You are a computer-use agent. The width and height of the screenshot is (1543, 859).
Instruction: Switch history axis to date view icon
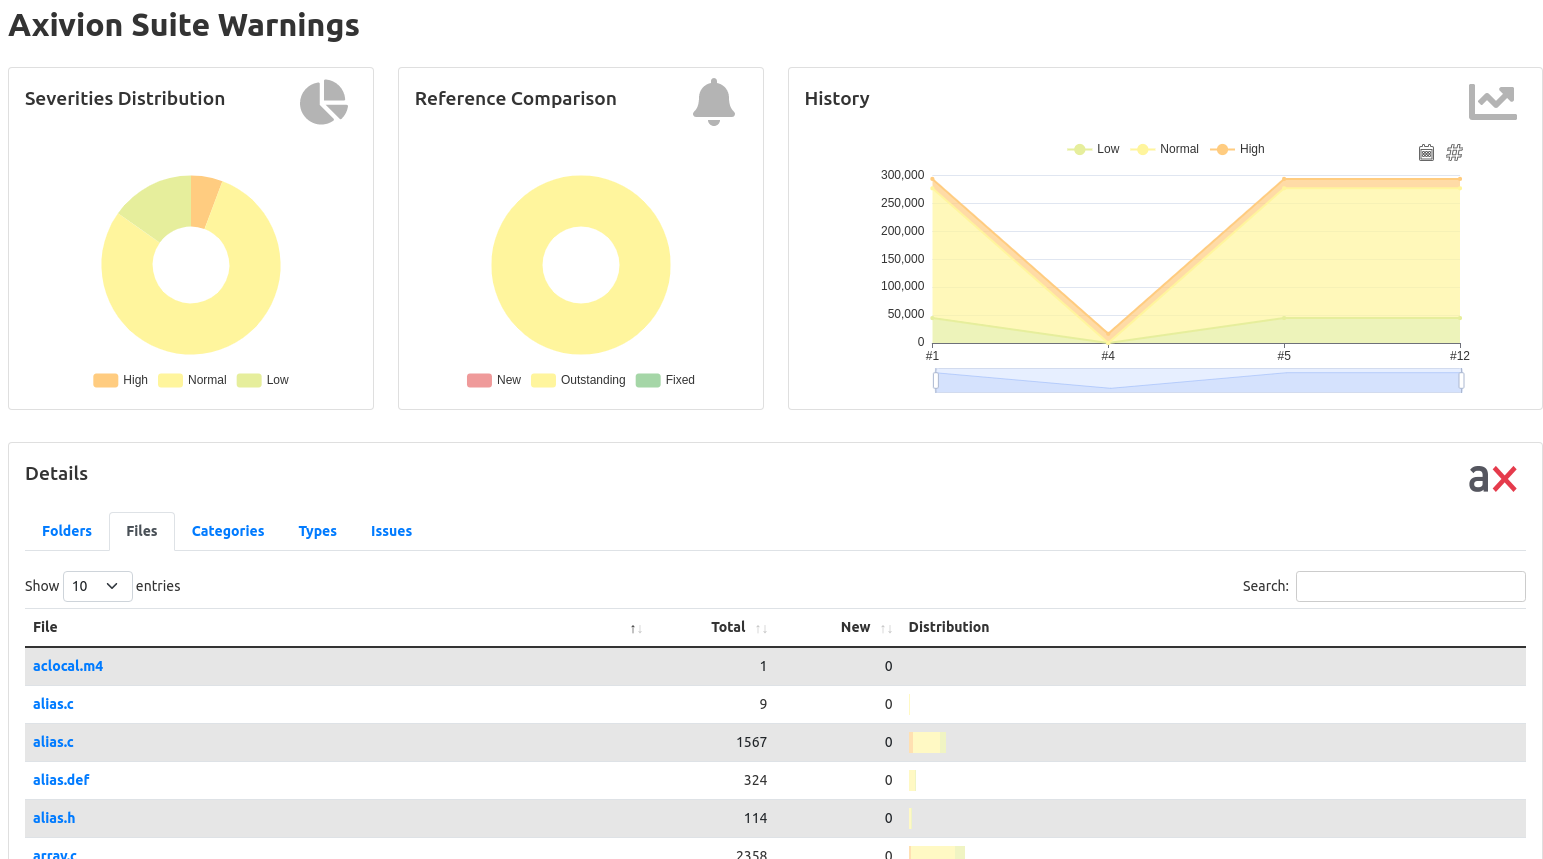point(1426,153)
